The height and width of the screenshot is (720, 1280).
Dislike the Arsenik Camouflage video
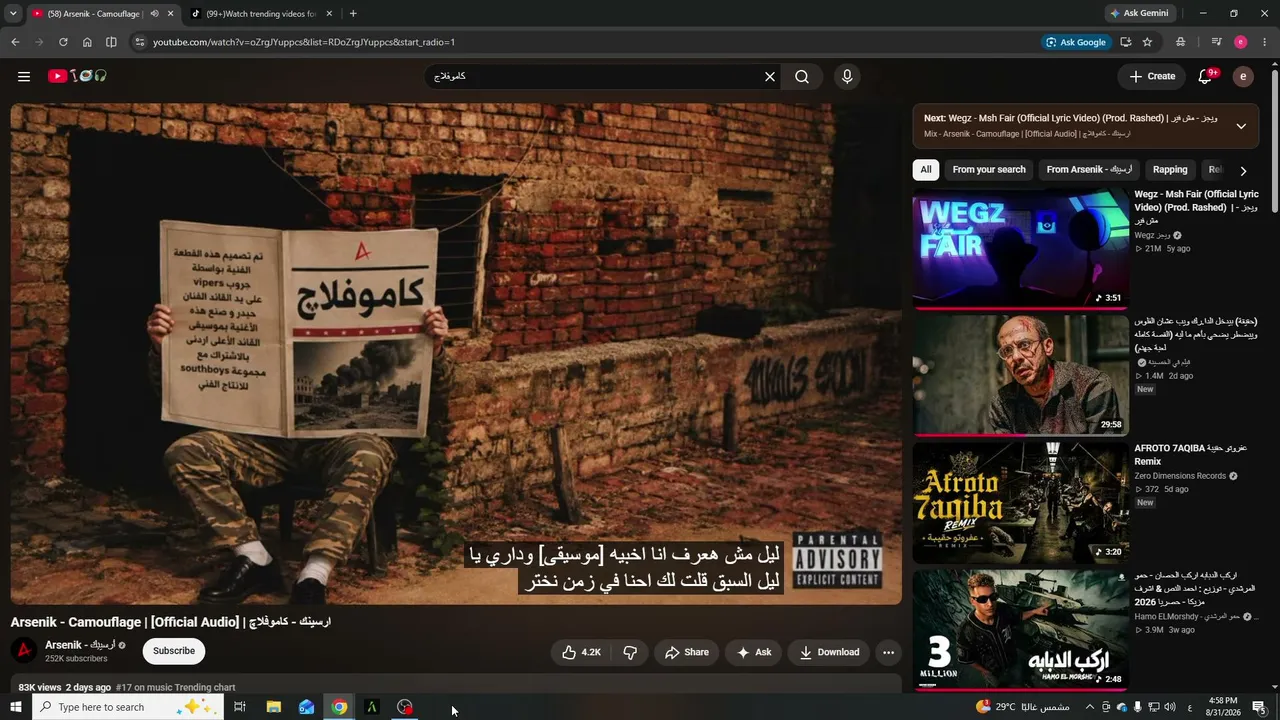coord(630,652)
